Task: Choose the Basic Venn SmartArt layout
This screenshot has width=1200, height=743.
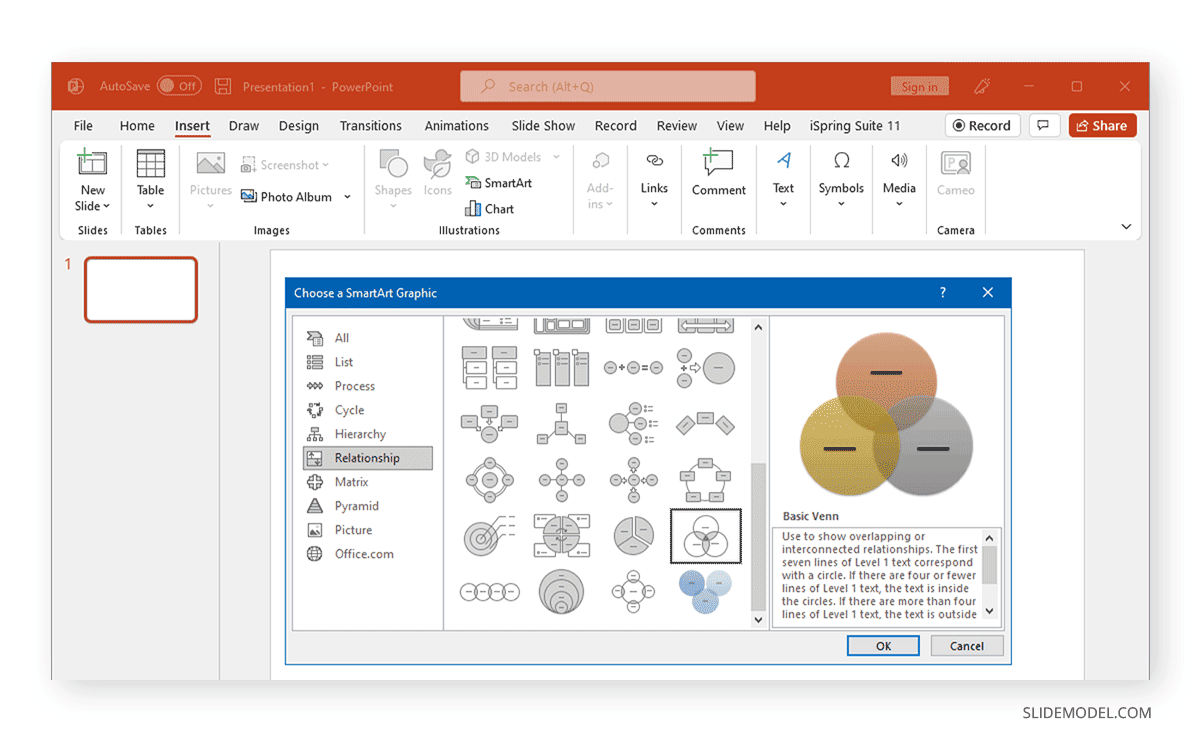Action: click(x=706, y=536)
